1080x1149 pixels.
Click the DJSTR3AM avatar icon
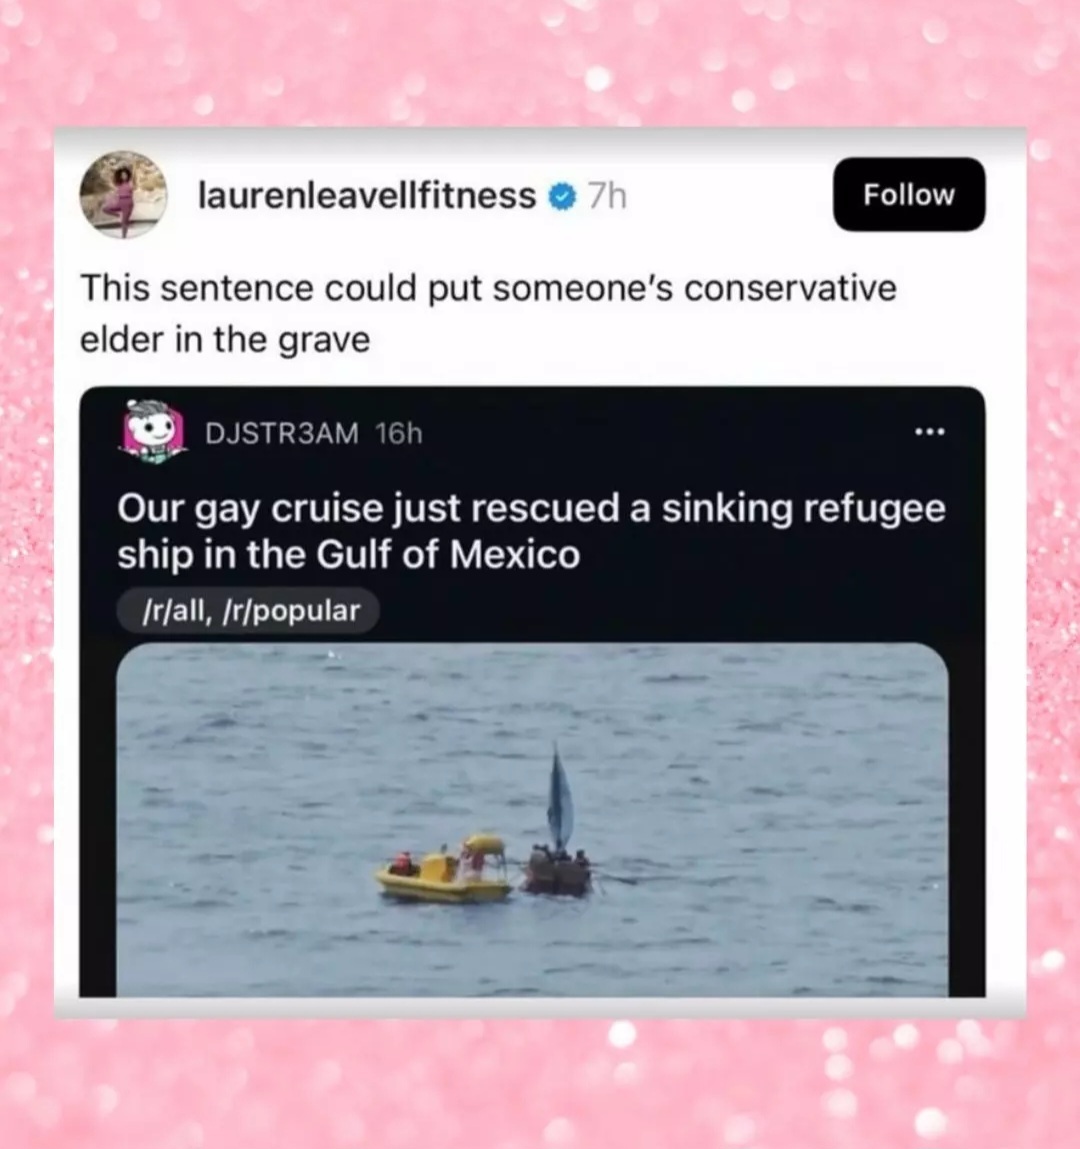[152, 432]
